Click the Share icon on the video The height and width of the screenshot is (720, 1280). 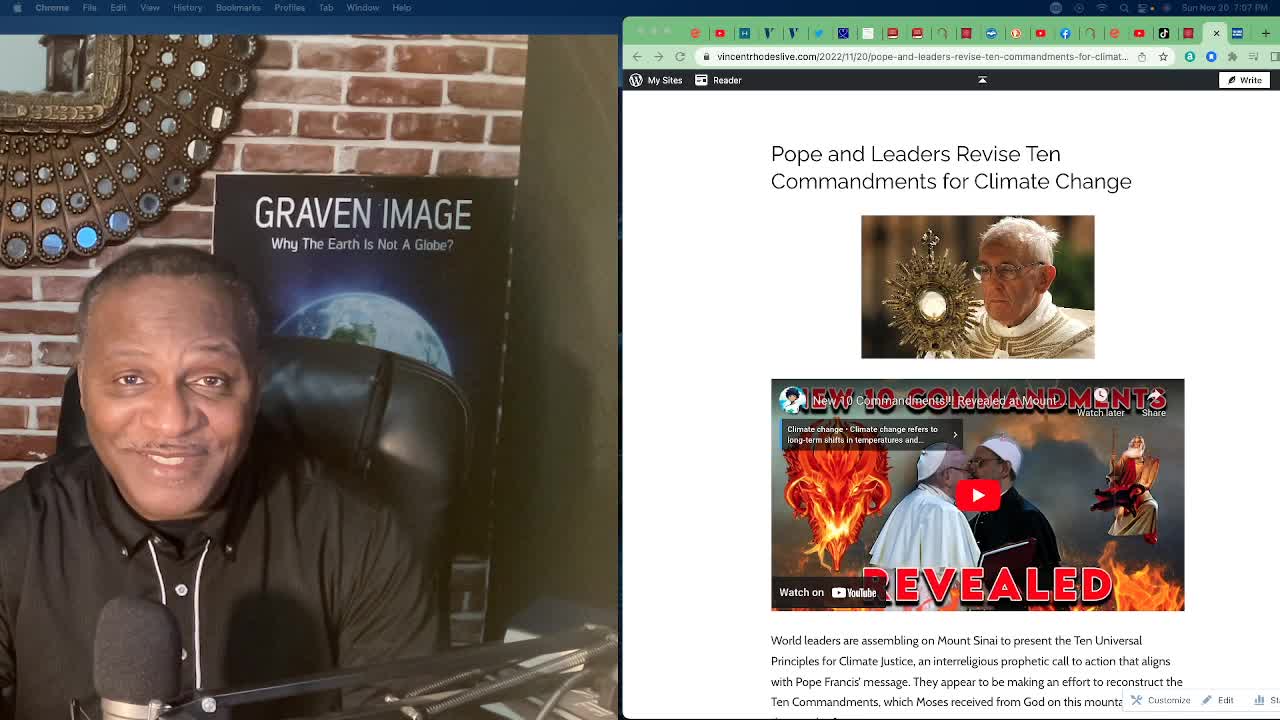(x=1154, y=402)
